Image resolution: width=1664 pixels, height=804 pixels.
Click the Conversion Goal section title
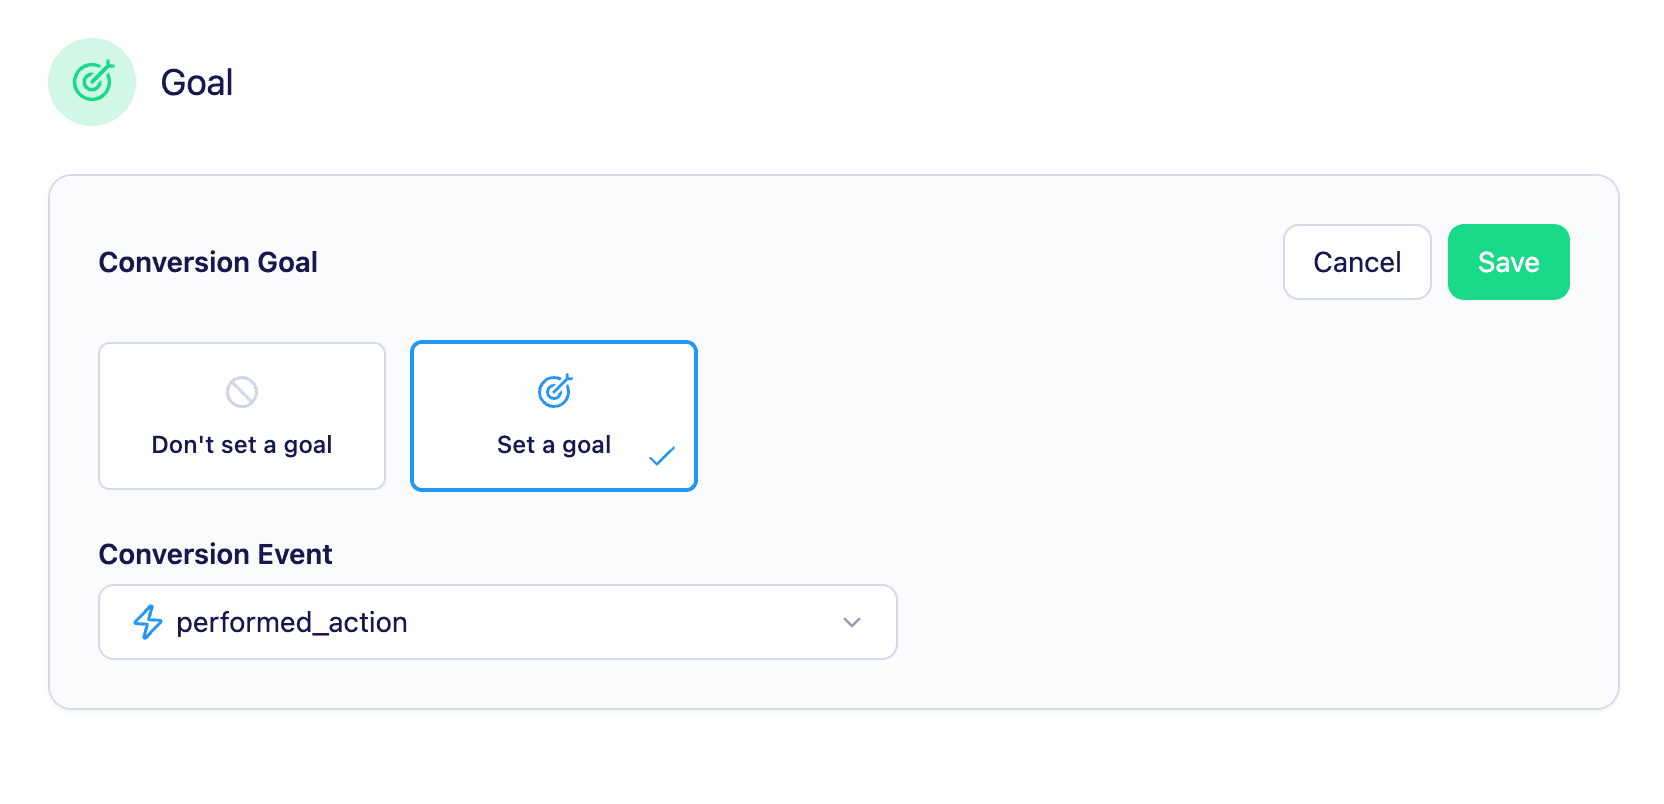pos(208,262)
